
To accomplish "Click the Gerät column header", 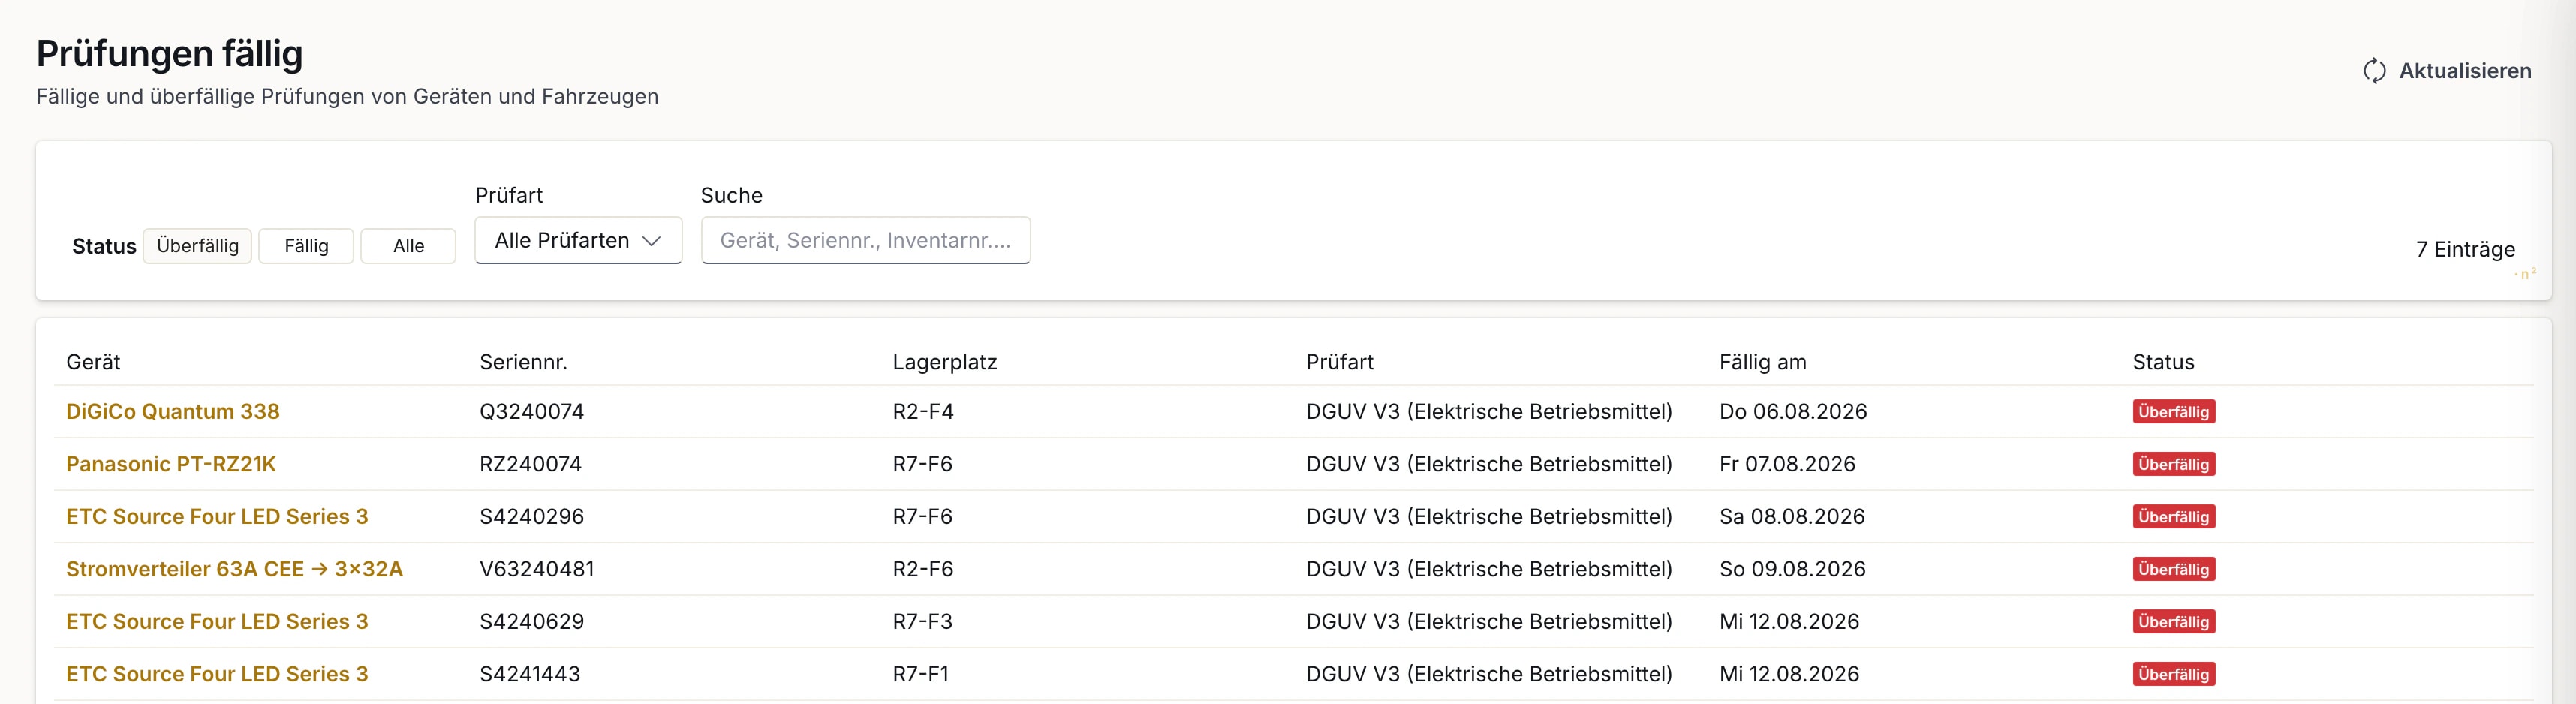I will tap(93, 362).
